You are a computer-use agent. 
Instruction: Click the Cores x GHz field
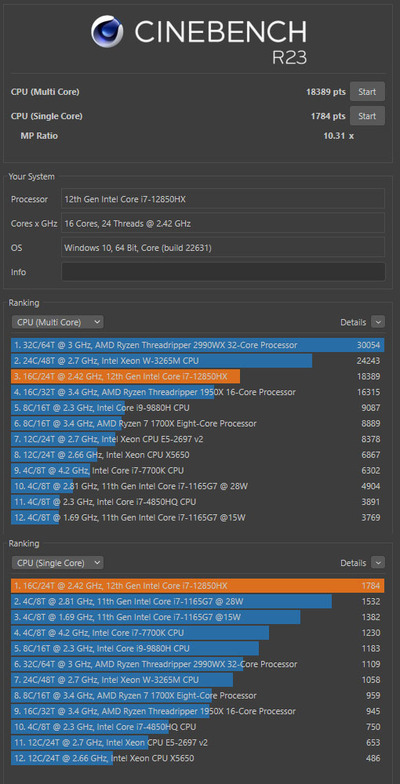223,223
